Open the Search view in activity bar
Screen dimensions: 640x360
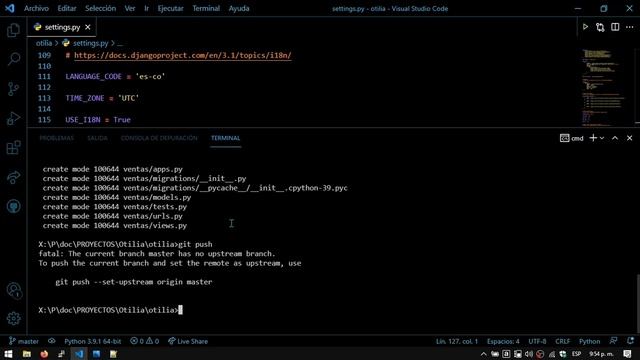13,59
